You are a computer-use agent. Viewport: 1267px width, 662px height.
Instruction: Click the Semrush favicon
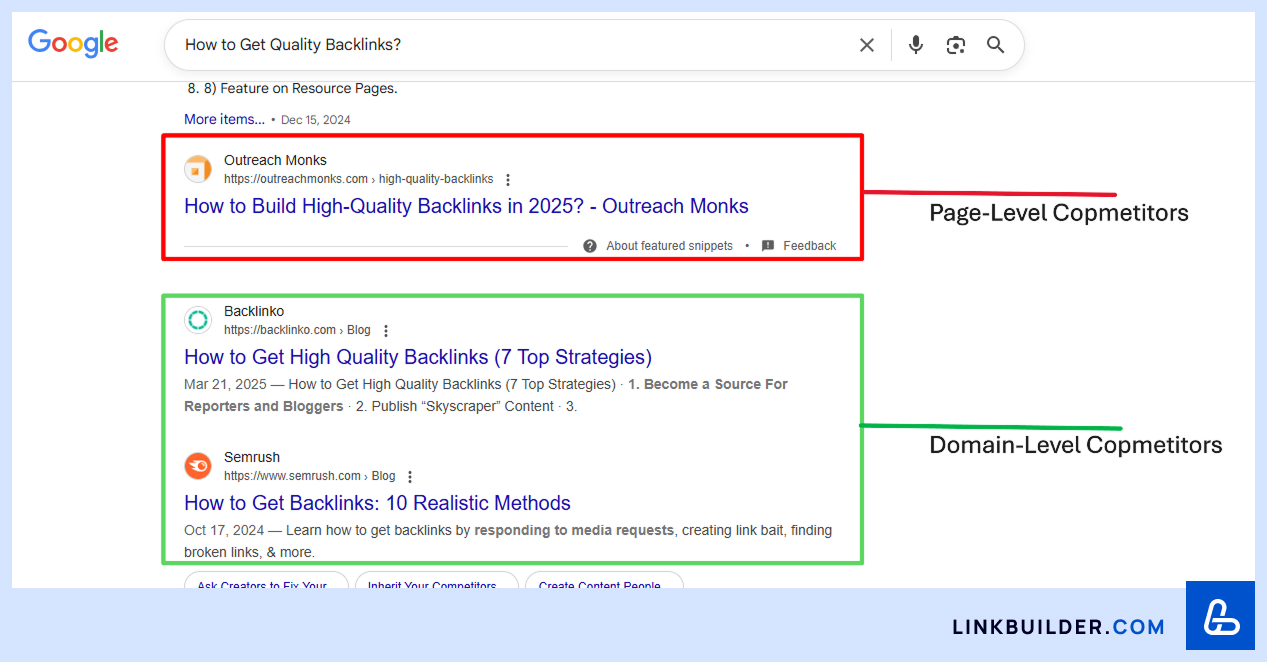coord(198,466)
